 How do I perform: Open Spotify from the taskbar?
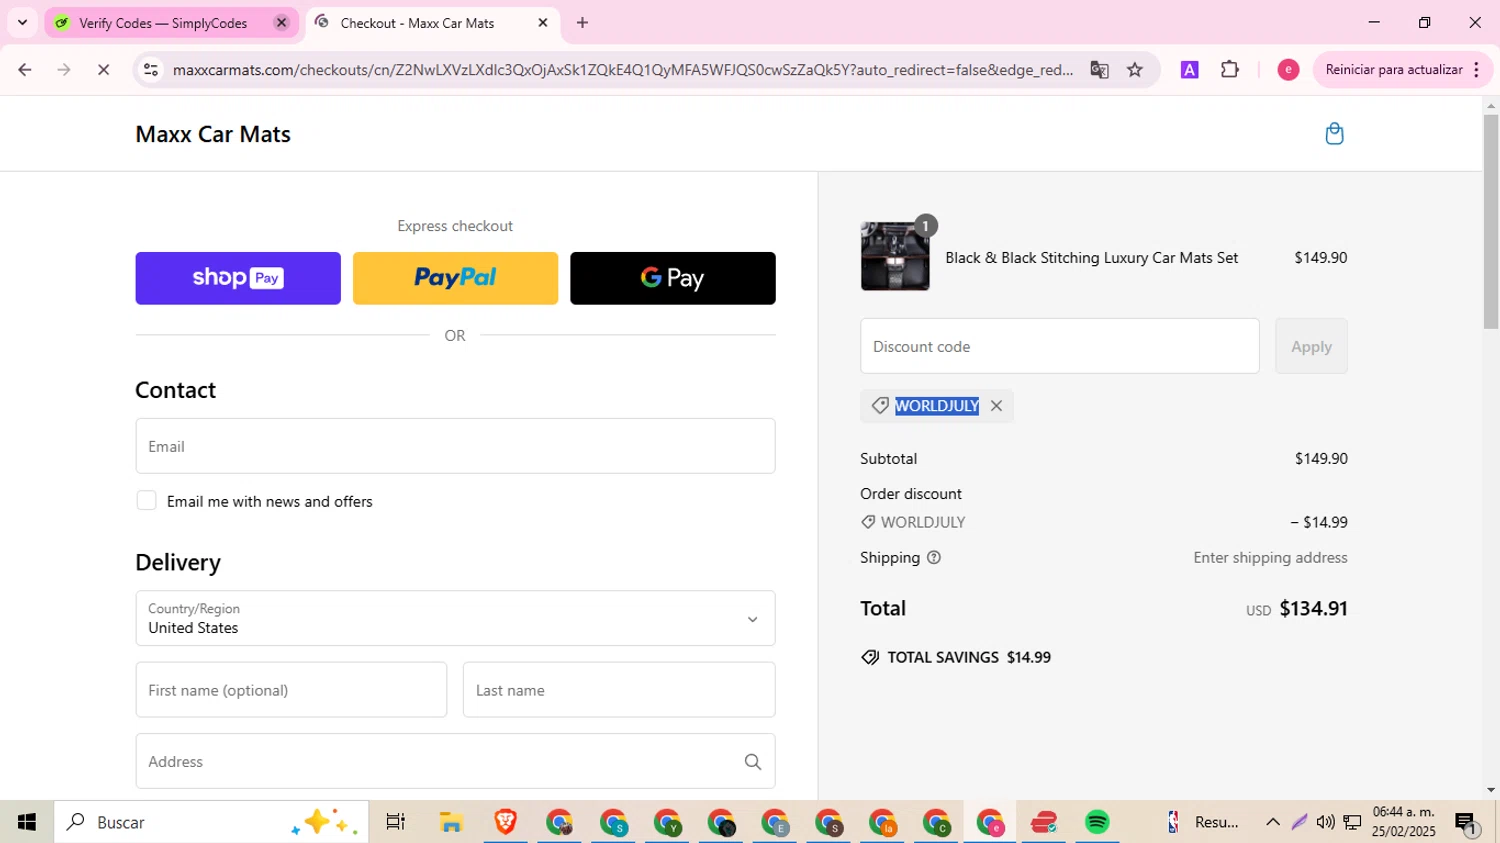point(1097,822)
